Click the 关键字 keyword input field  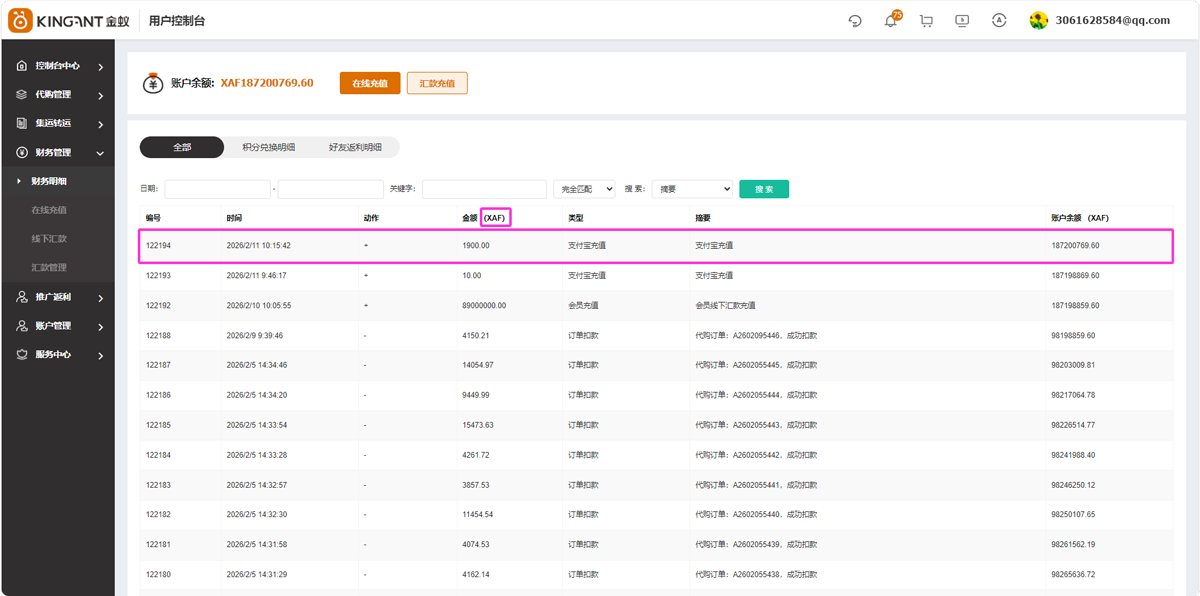pyautogui.click(x=484, y=189)
